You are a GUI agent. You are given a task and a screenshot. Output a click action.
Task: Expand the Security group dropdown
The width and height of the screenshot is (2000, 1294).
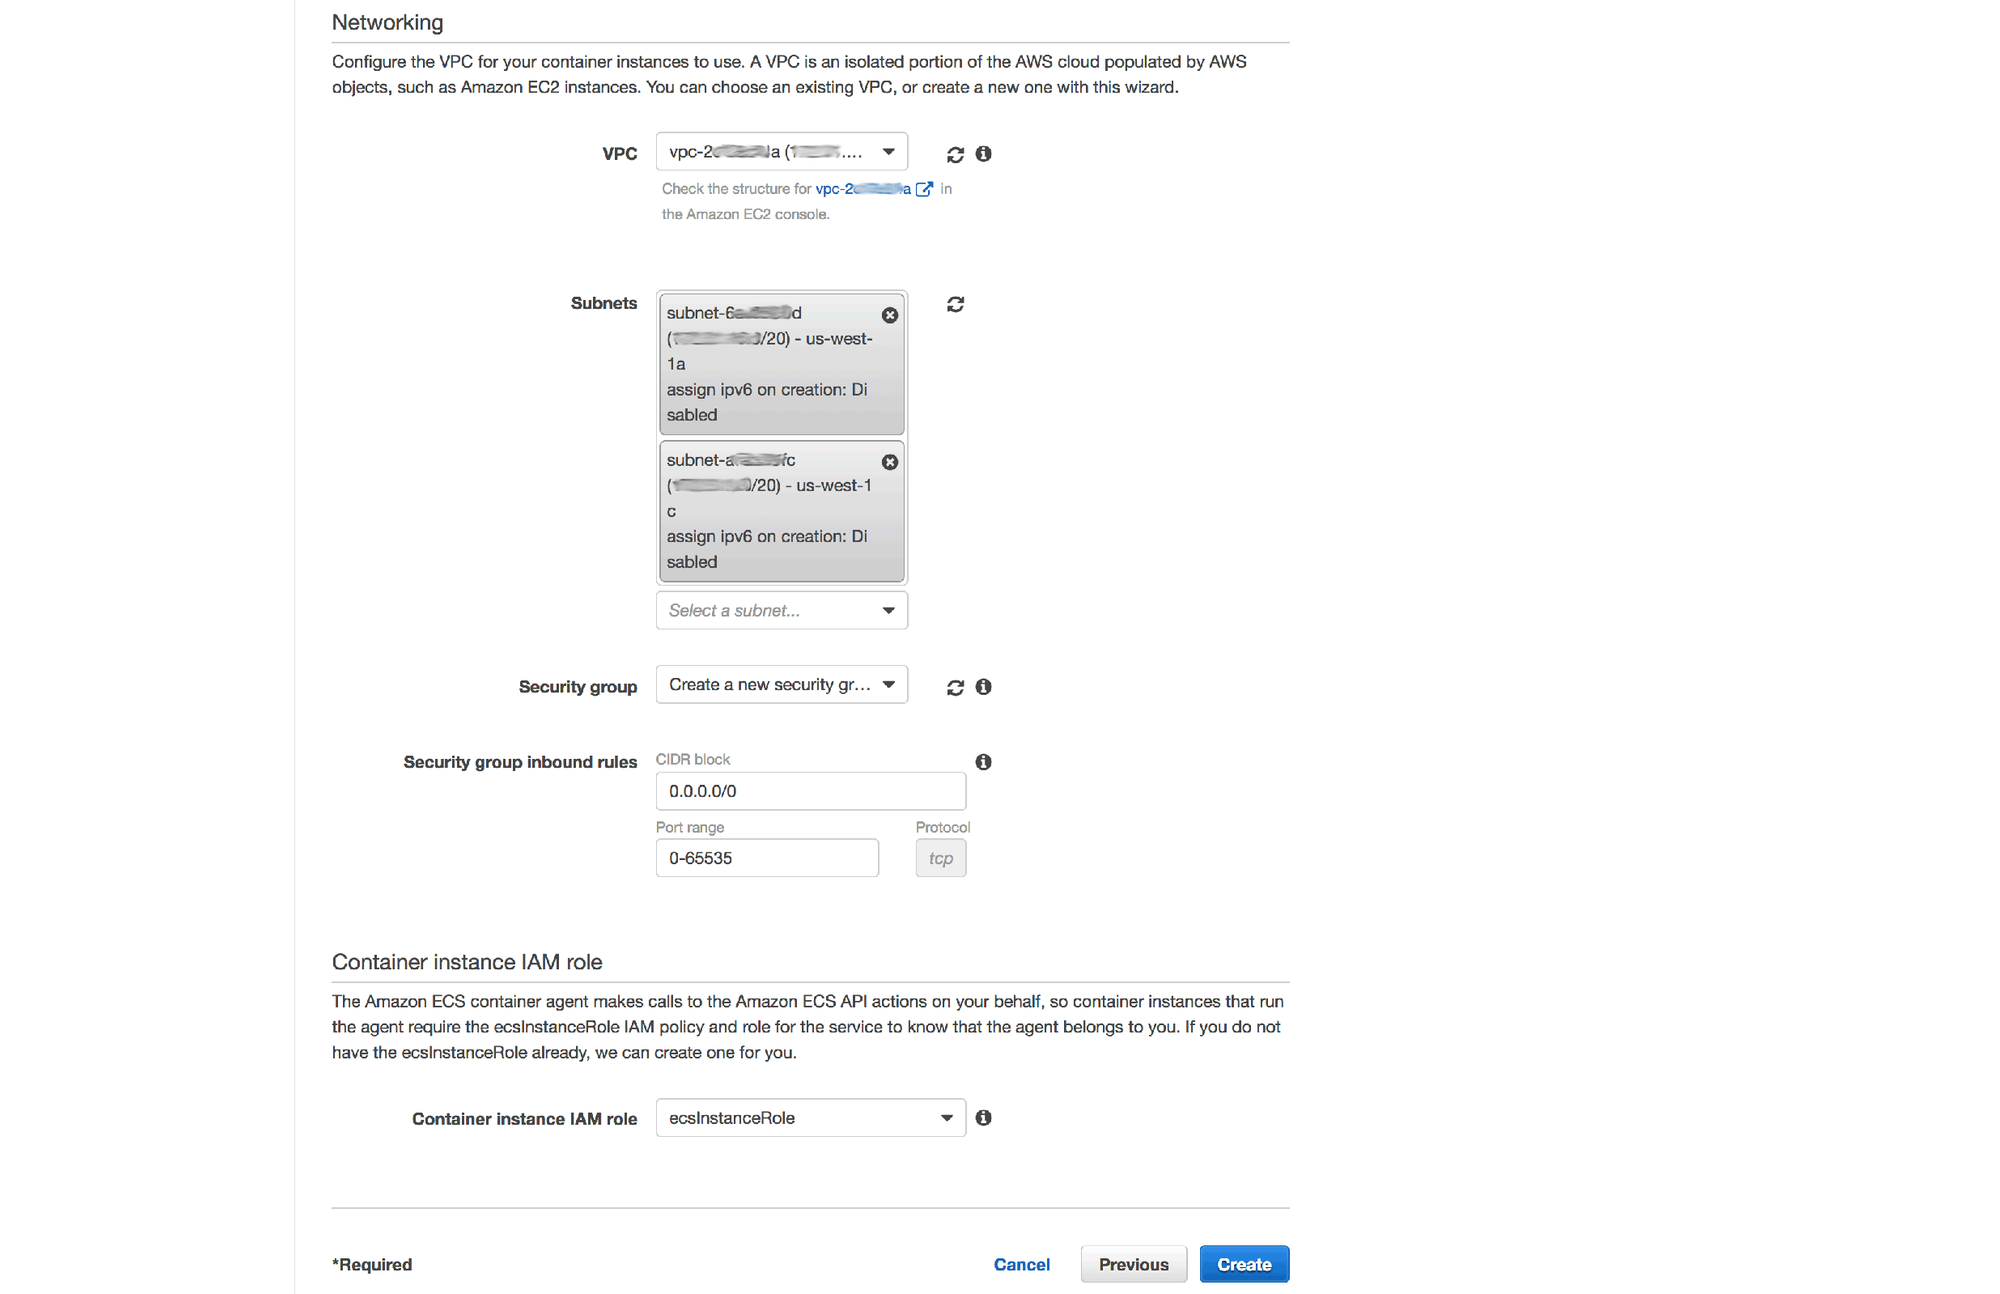[782, 685]
